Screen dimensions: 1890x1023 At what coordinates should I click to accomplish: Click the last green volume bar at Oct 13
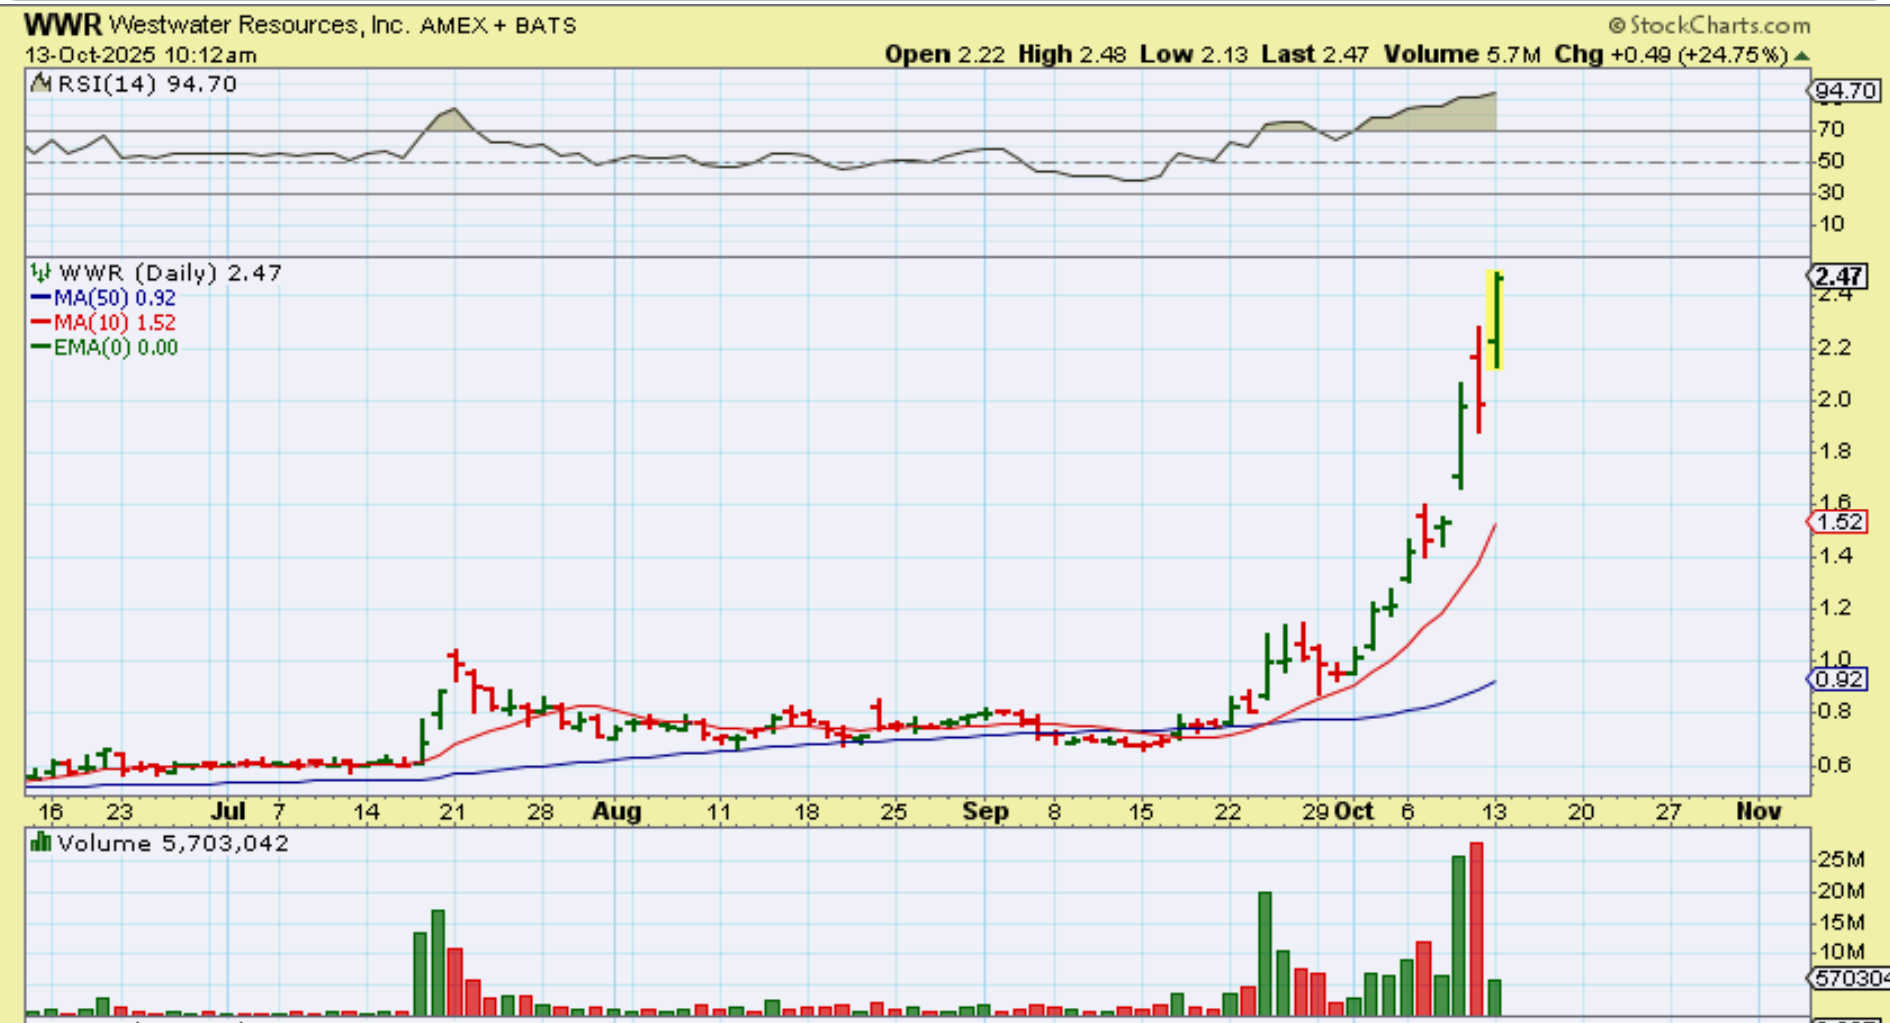(x=1495, y=998)
